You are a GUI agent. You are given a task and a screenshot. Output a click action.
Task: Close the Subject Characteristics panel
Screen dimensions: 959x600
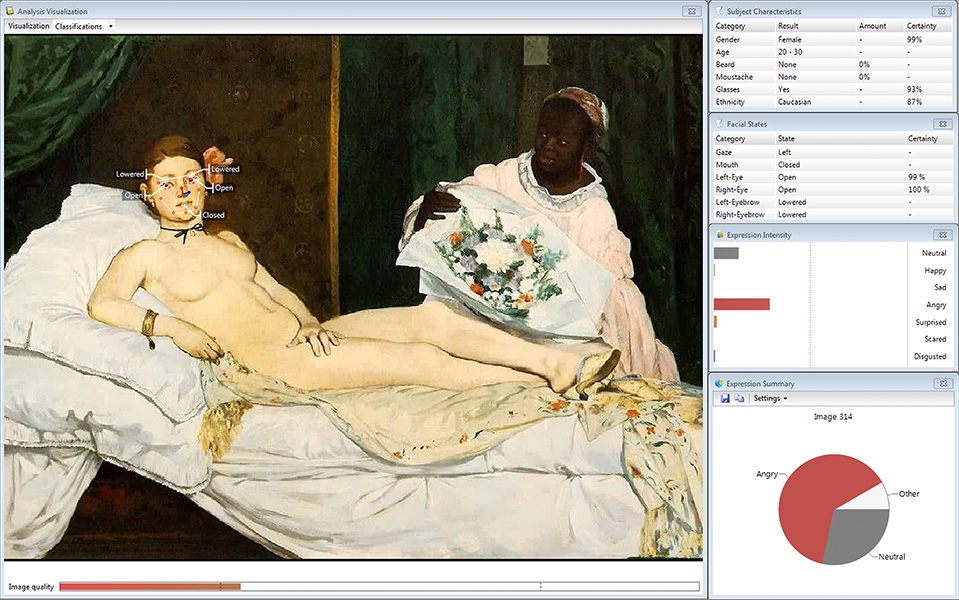click(x=941, y=11)
